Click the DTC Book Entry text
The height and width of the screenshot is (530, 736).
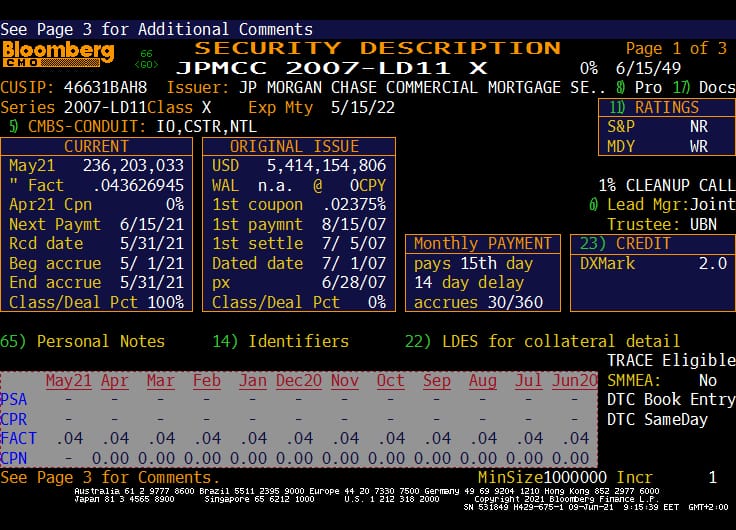[x=671, y=399]
